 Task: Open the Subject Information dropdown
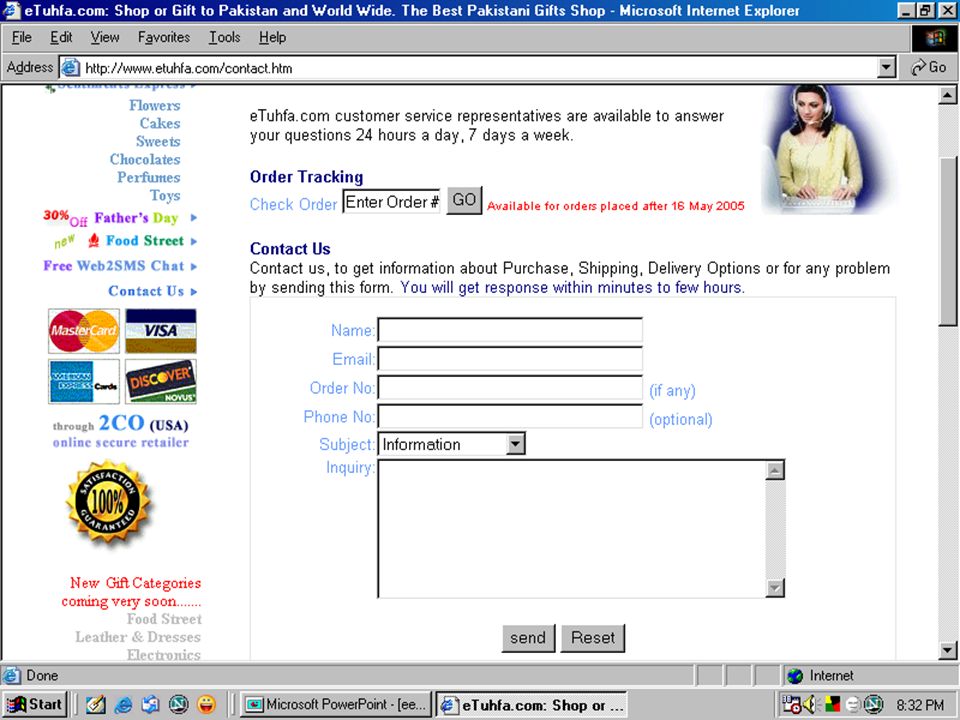[452, 444]
